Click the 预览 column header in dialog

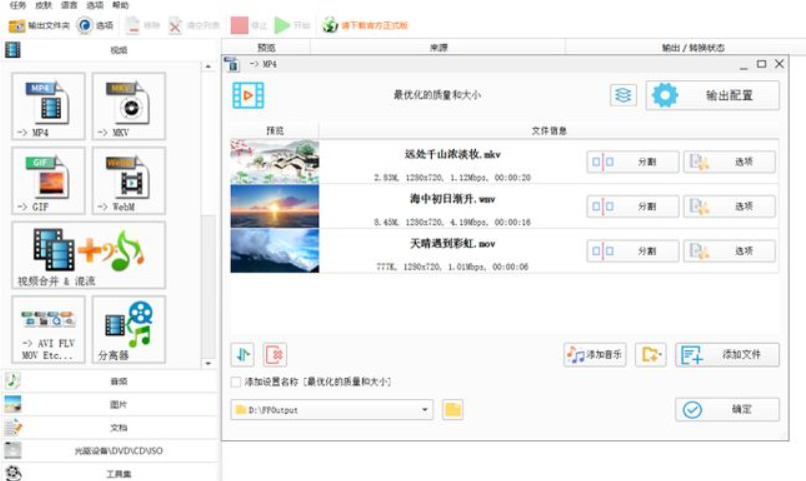point(274,131)
